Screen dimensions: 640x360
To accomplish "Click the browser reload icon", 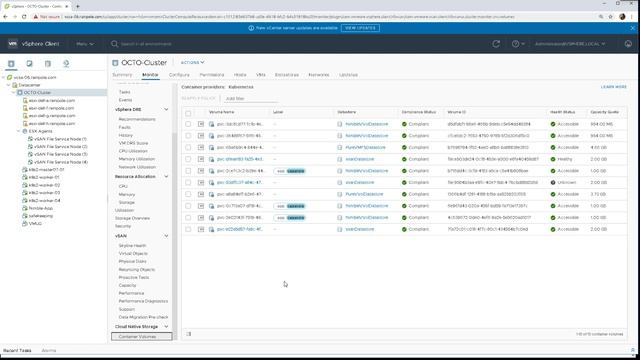I will coord(24,17).
